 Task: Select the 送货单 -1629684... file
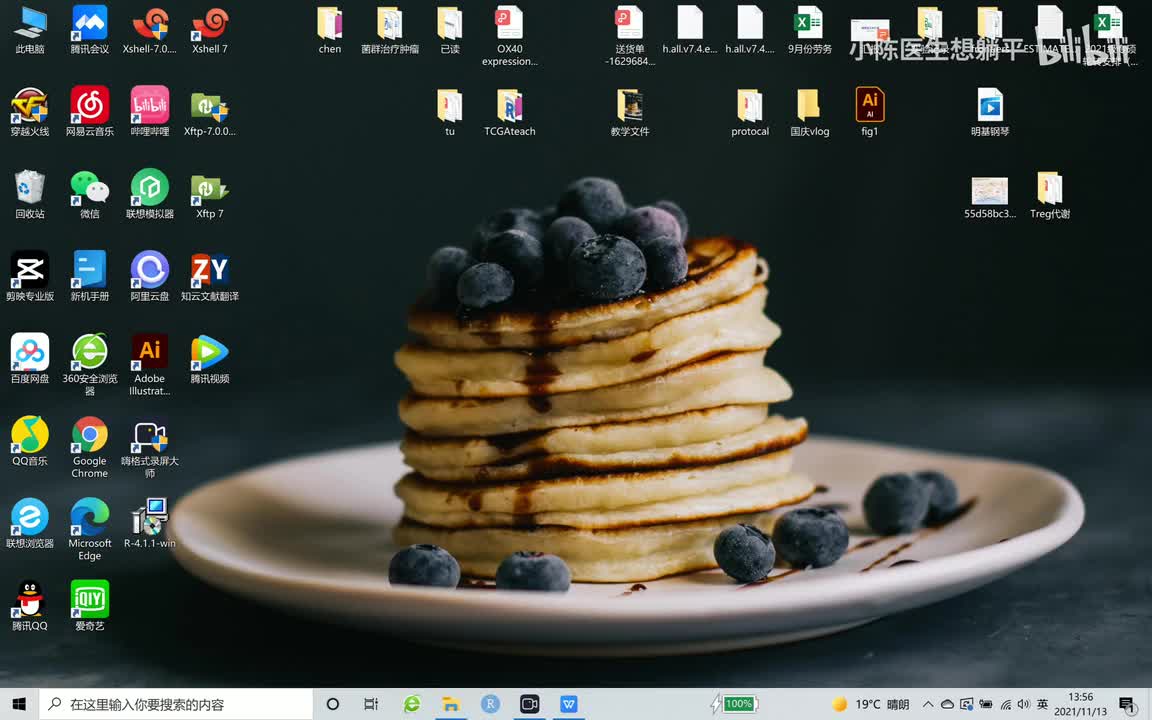click(x=630, y=35)
